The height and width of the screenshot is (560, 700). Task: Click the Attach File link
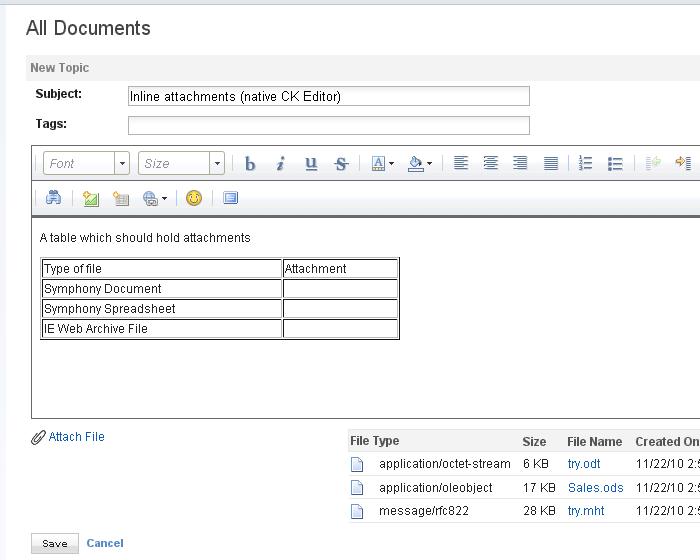click(76, 437)
